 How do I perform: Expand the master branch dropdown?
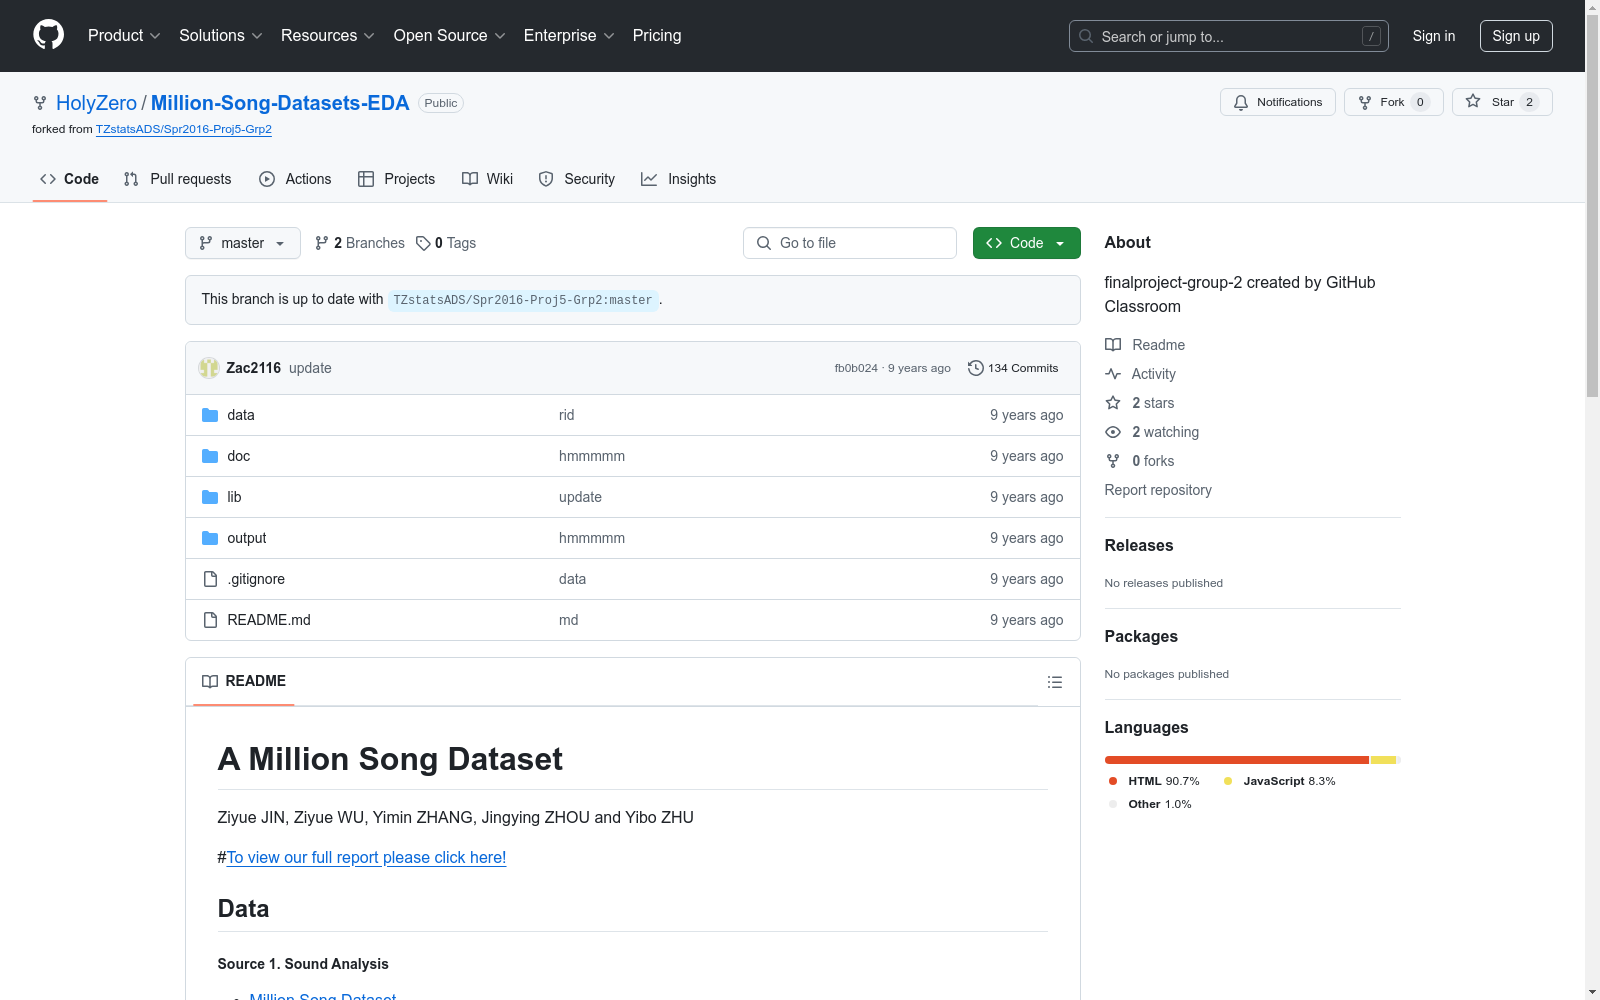[x=242, y=243]
